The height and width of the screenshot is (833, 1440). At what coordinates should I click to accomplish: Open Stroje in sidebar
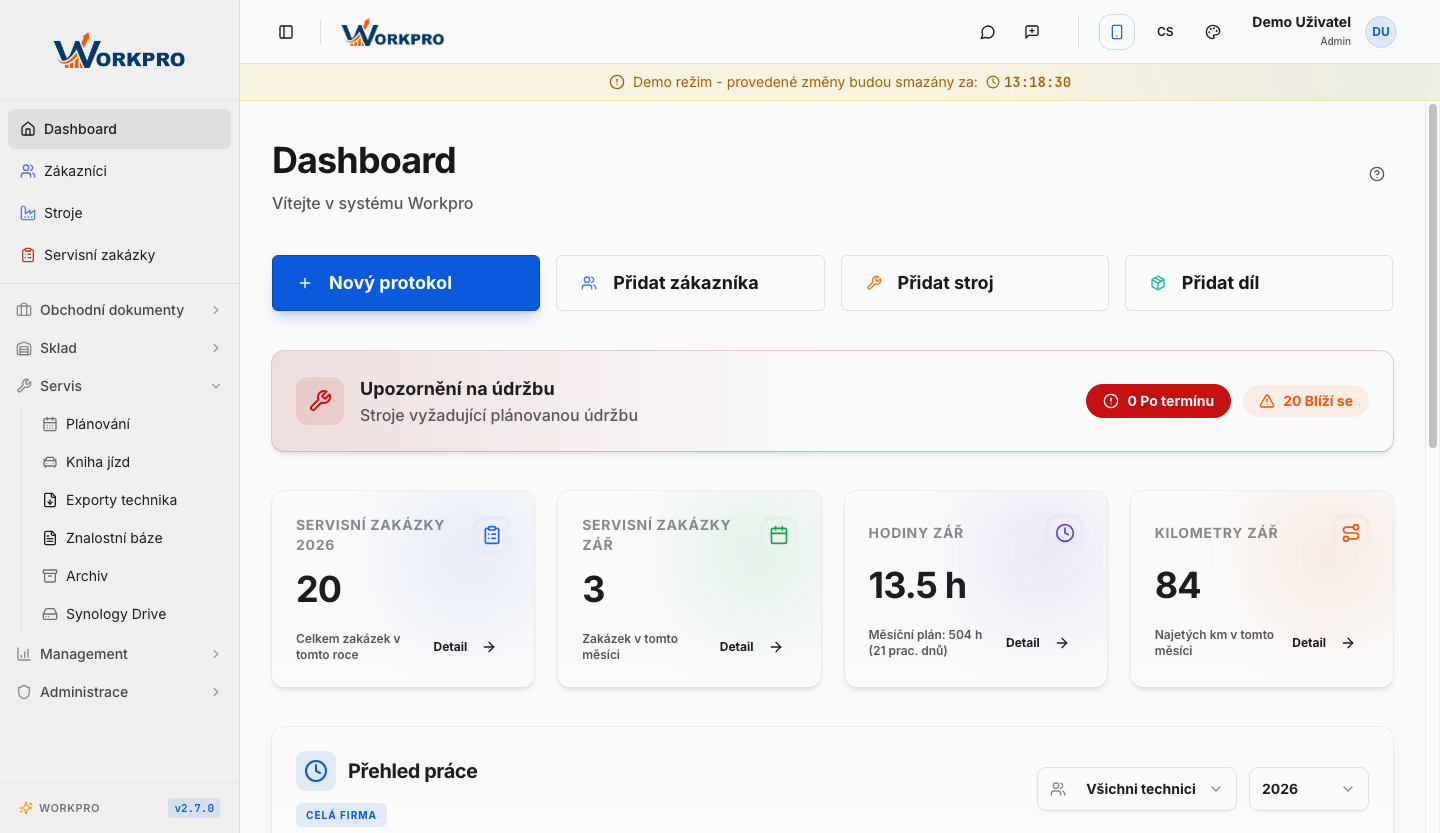coord(119,213)
